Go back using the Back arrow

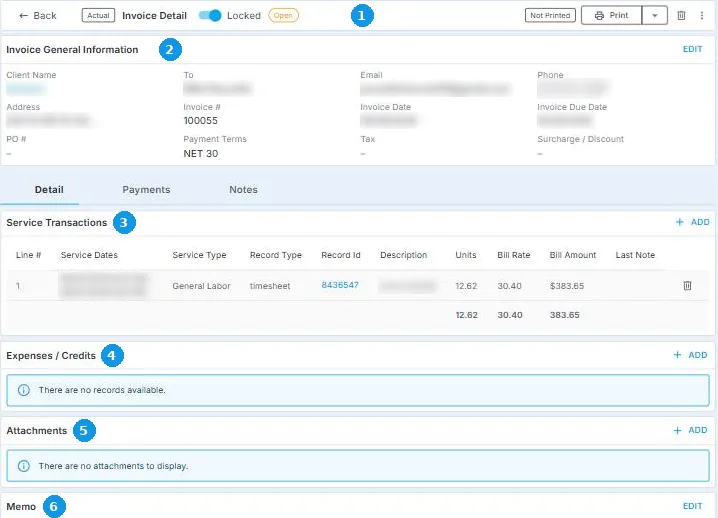pos(37,16)
